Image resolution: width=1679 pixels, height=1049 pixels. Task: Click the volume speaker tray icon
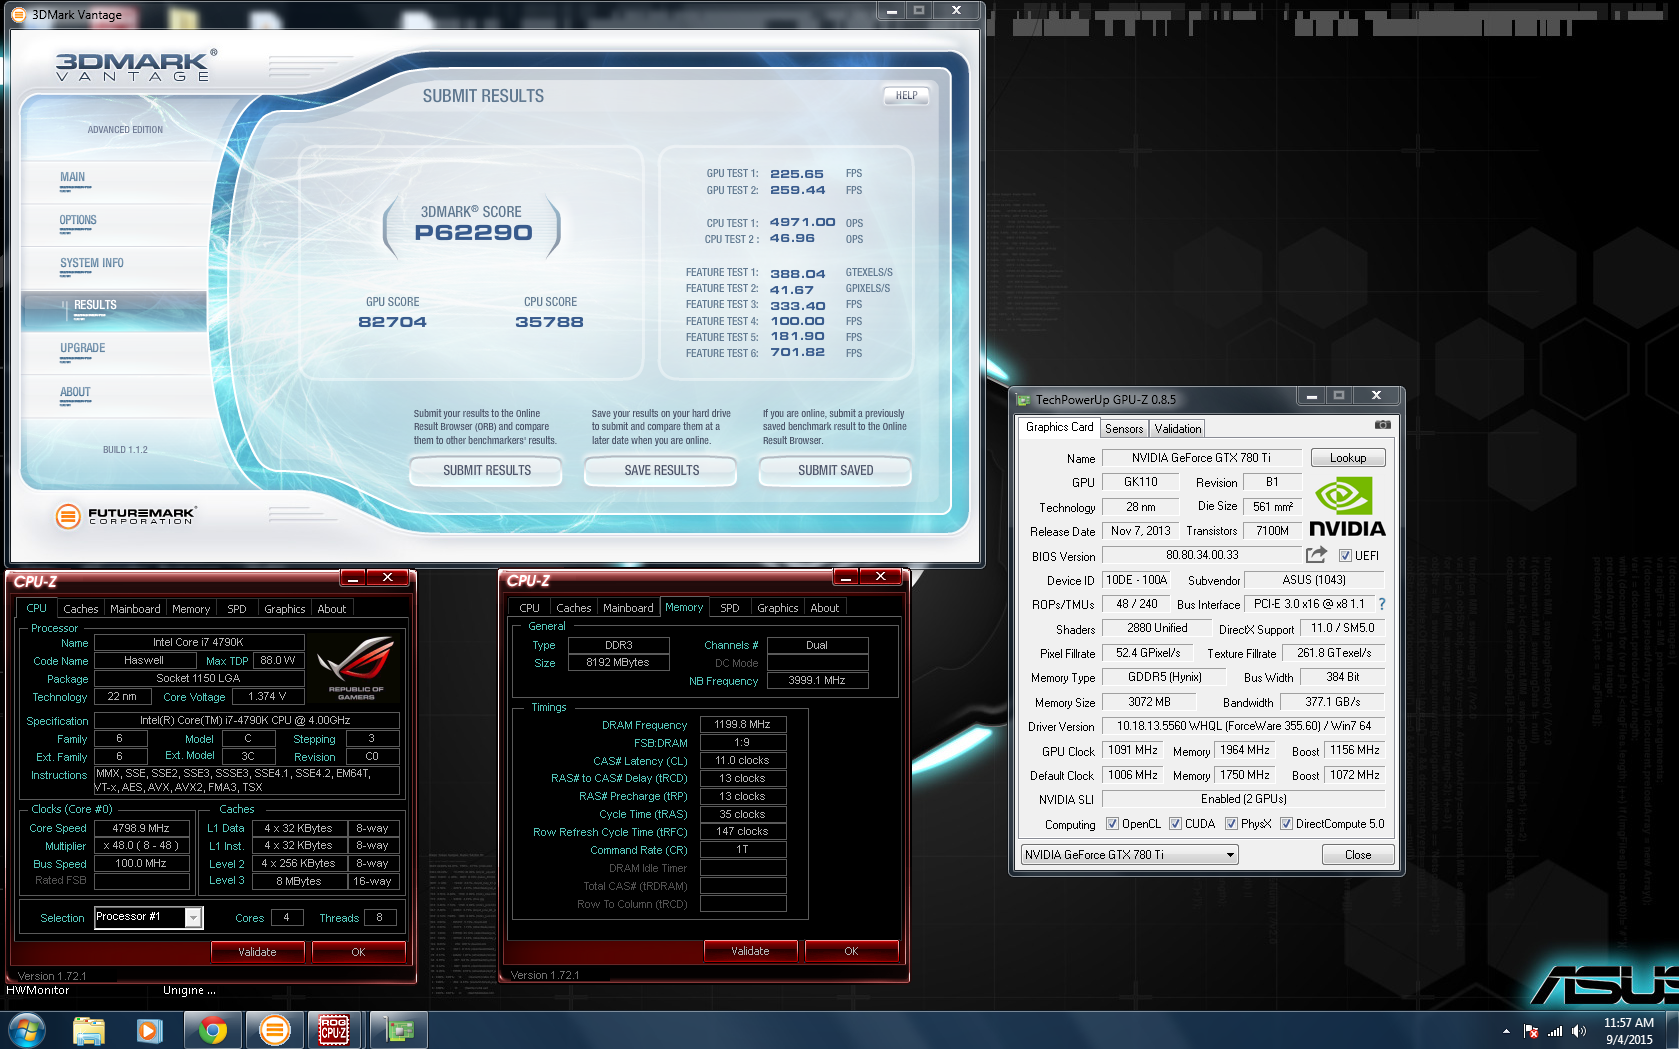(x=1579, y=1031)
